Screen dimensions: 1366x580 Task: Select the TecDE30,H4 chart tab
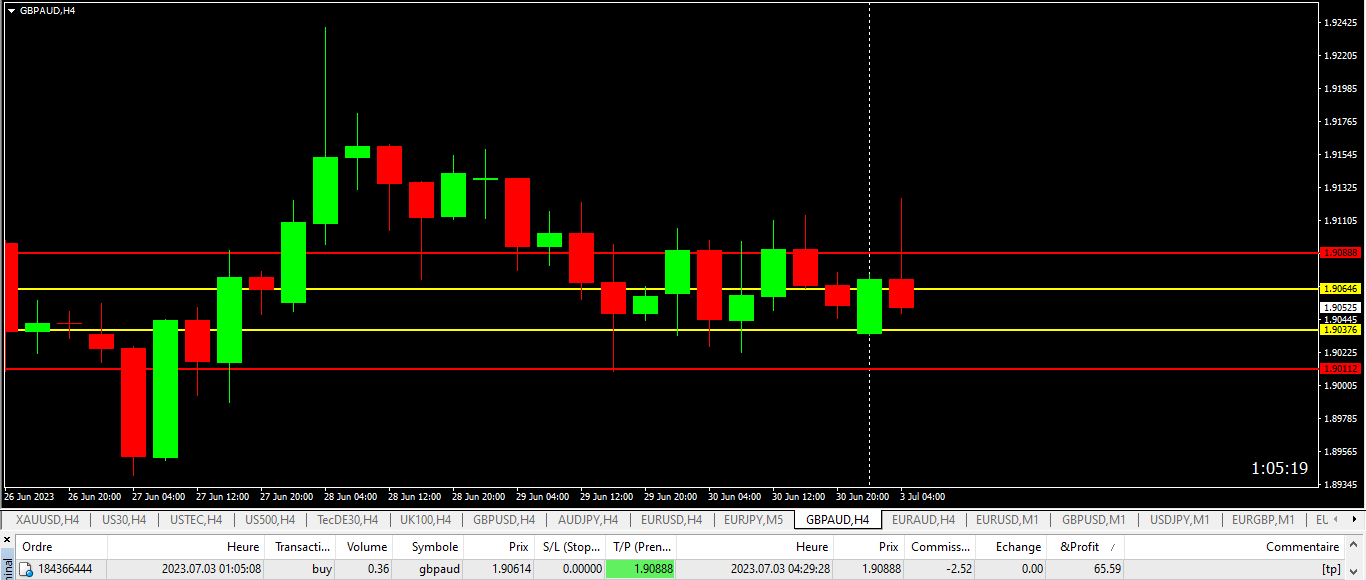pyautogui.click(x=347, y=520)
